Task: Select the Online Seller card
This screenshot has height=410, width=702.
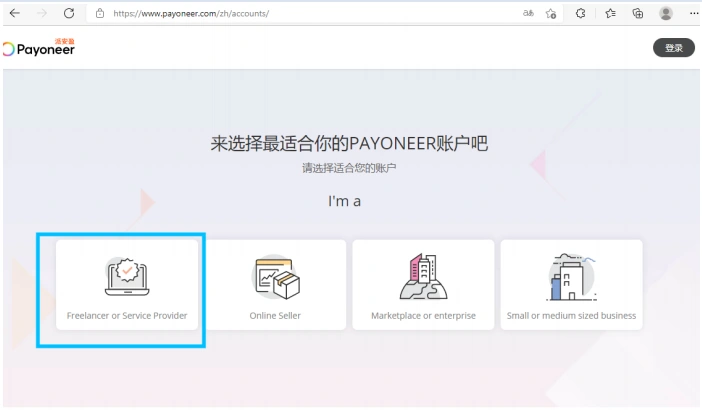Action: (x=275, y=285)
